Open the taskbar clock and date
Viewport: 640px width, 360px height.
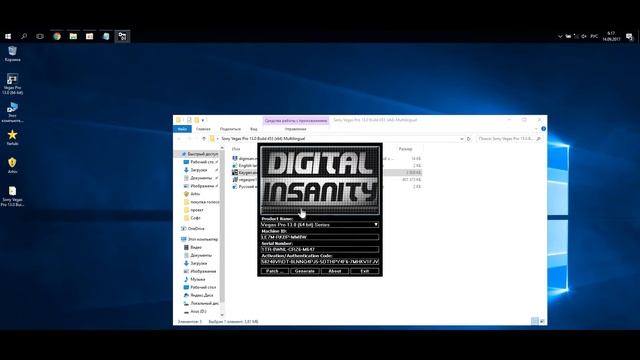tap(611, 36)
